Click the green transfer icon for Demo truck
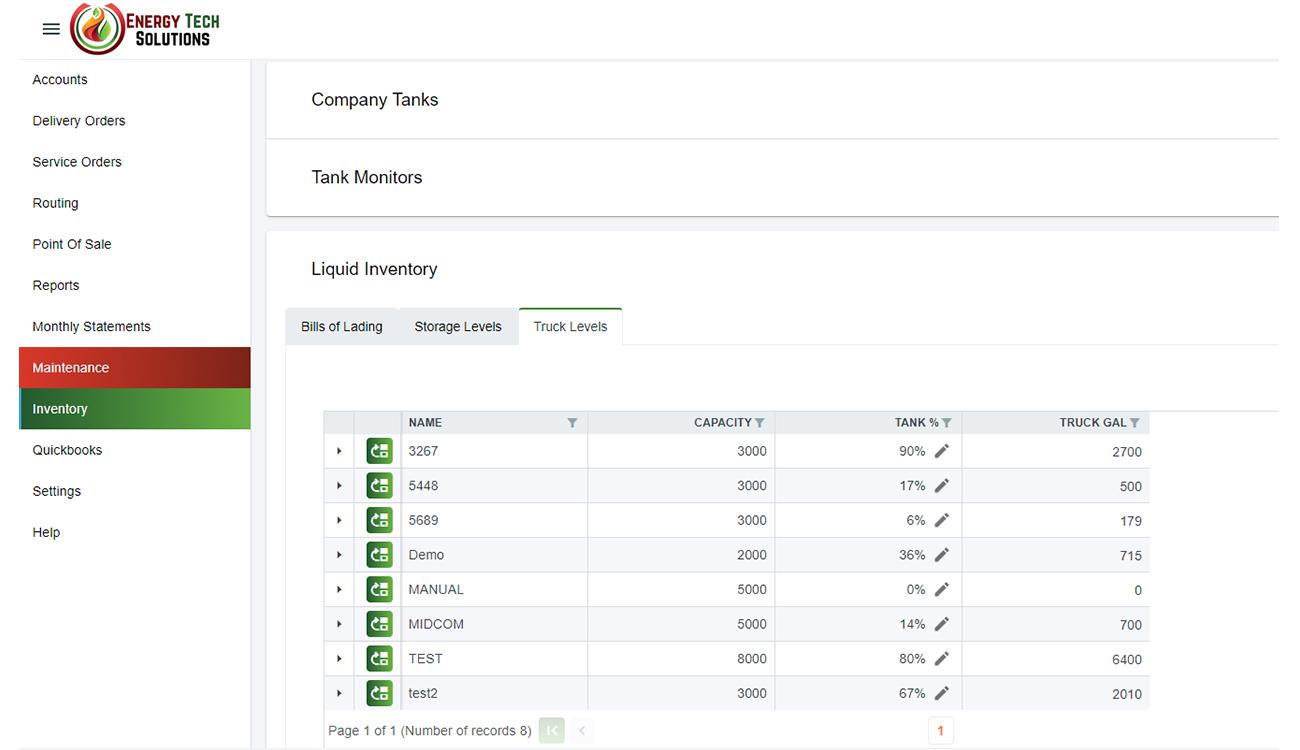The width and height of the screenshot is (1300, 750). click(x=379, y=555)
